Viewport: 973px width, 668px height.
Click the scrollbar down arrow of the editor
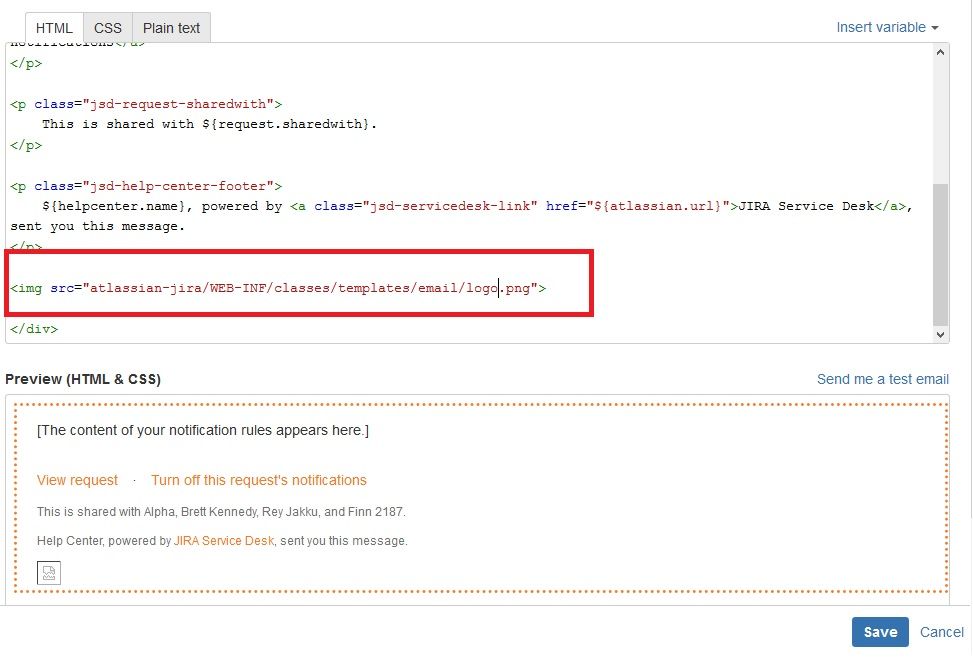click(941, 333)
